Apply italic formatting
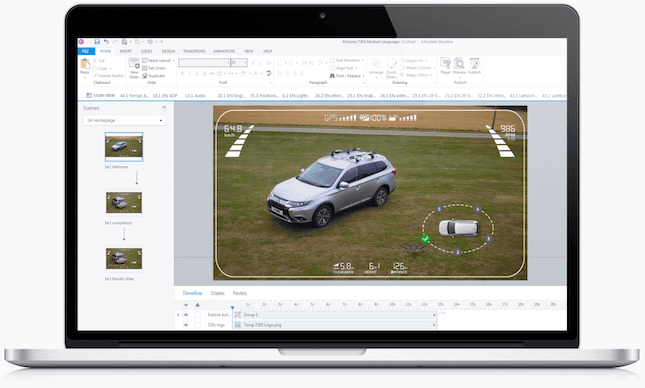645x388 pixels. click(189, 73)
